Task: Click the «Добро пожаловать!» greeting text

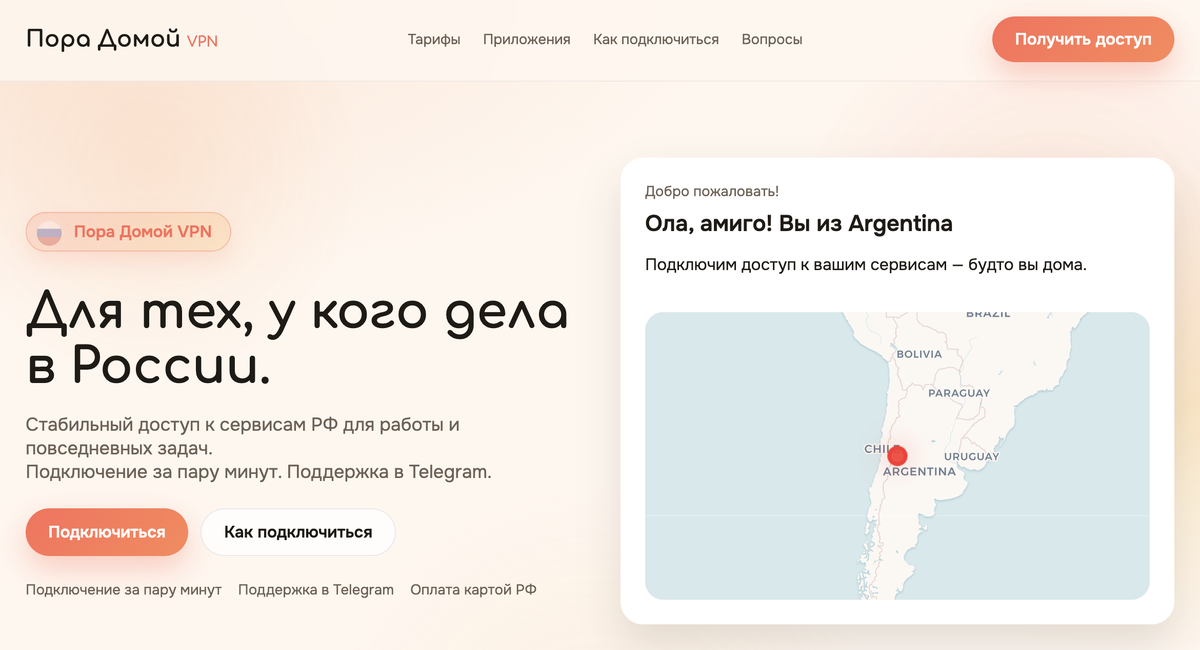Action: (712, 190)
